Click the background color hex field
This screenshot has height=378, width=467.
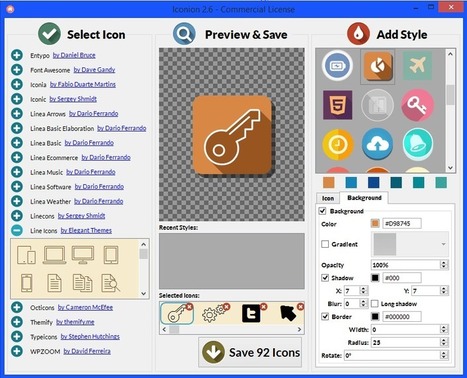point(402,223)
